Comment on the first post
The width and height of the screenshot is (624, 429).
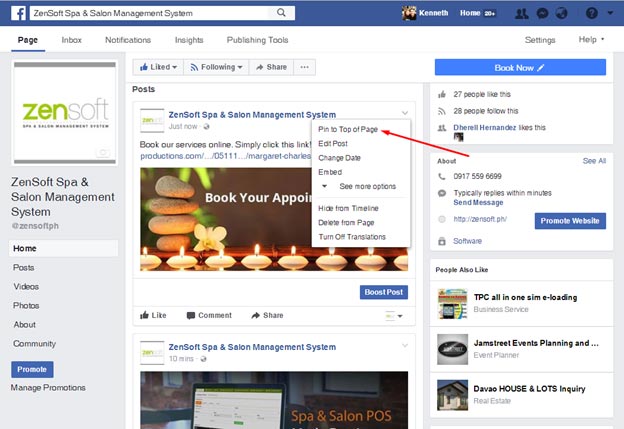(209, 315)
